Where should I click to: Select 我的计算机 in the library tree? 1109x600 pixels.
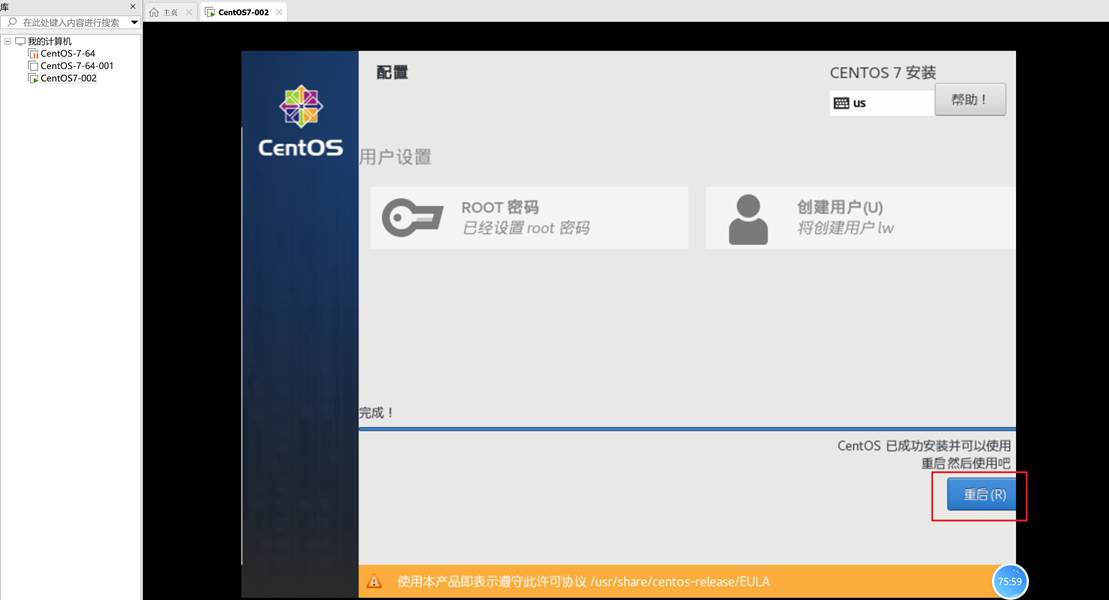tap(50, 41)
